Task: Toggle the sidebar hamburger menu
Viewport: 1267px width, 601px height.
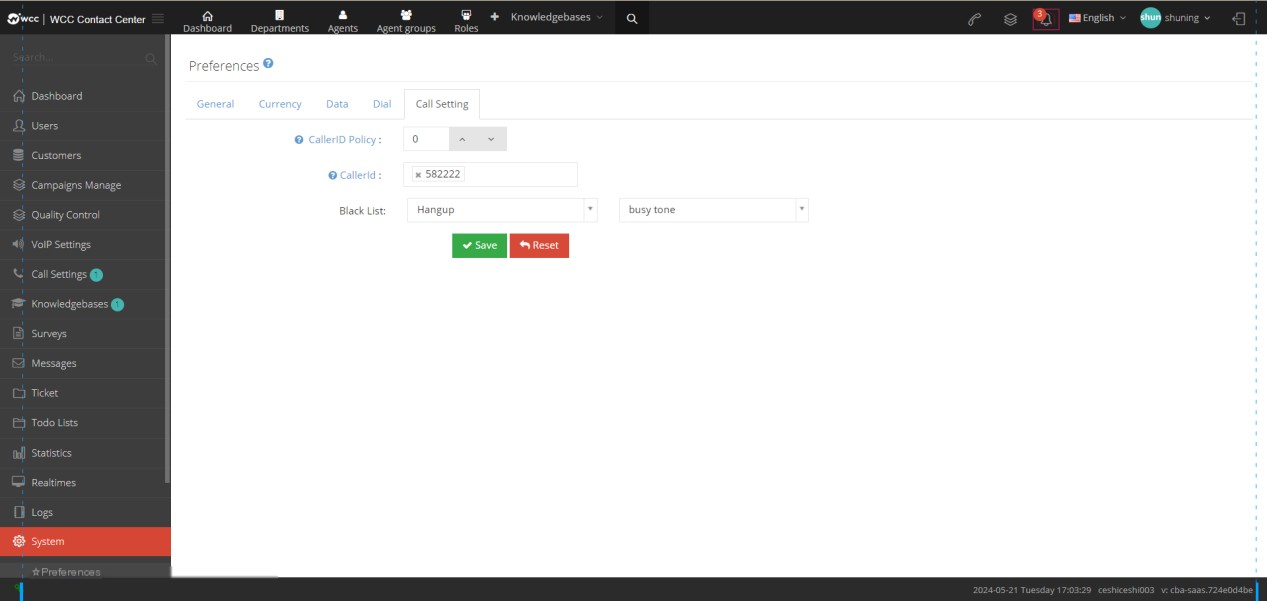Action: (x=158, y=19)
